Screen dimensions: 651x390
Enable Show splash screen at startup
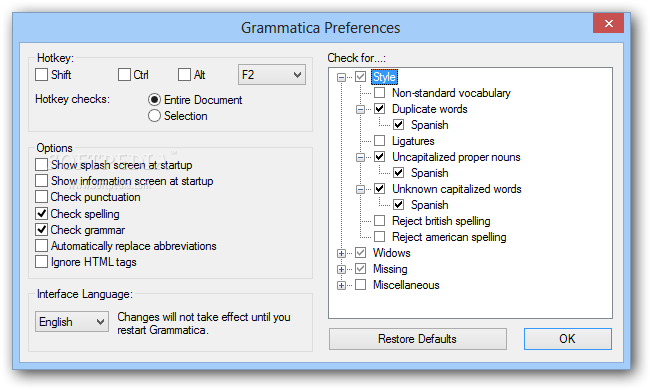(x=41, y=165)
